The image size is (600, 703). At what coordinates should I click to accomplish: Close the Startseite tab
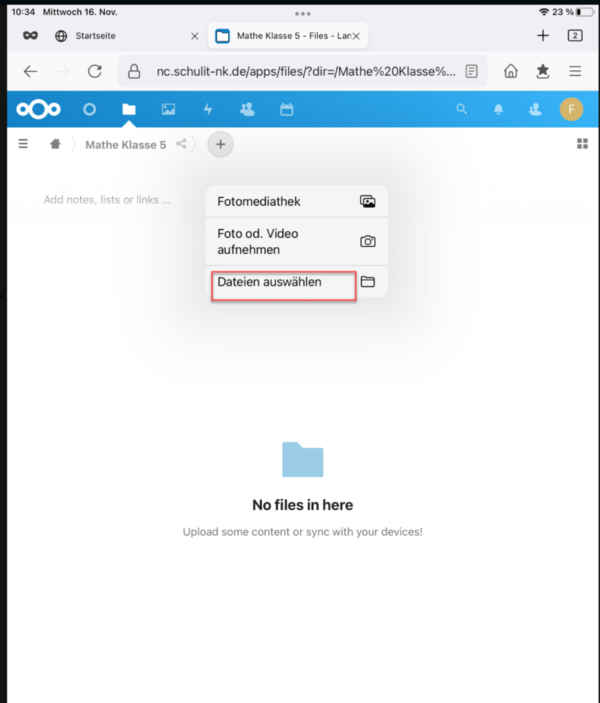pos(195,36)
